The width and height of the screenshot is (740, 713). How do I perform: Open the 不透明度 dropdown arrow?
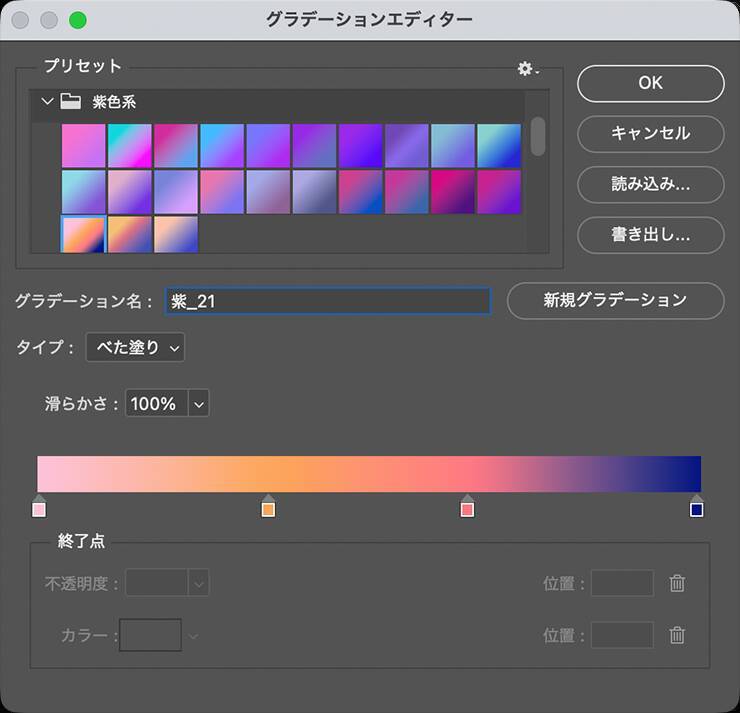coord(199,583)
